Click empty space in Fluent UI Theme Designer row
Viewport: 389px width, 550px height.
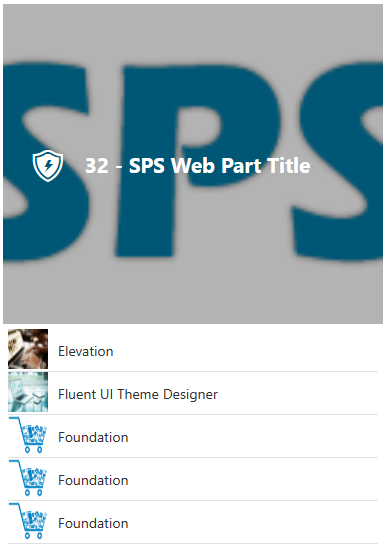point(298,394)
